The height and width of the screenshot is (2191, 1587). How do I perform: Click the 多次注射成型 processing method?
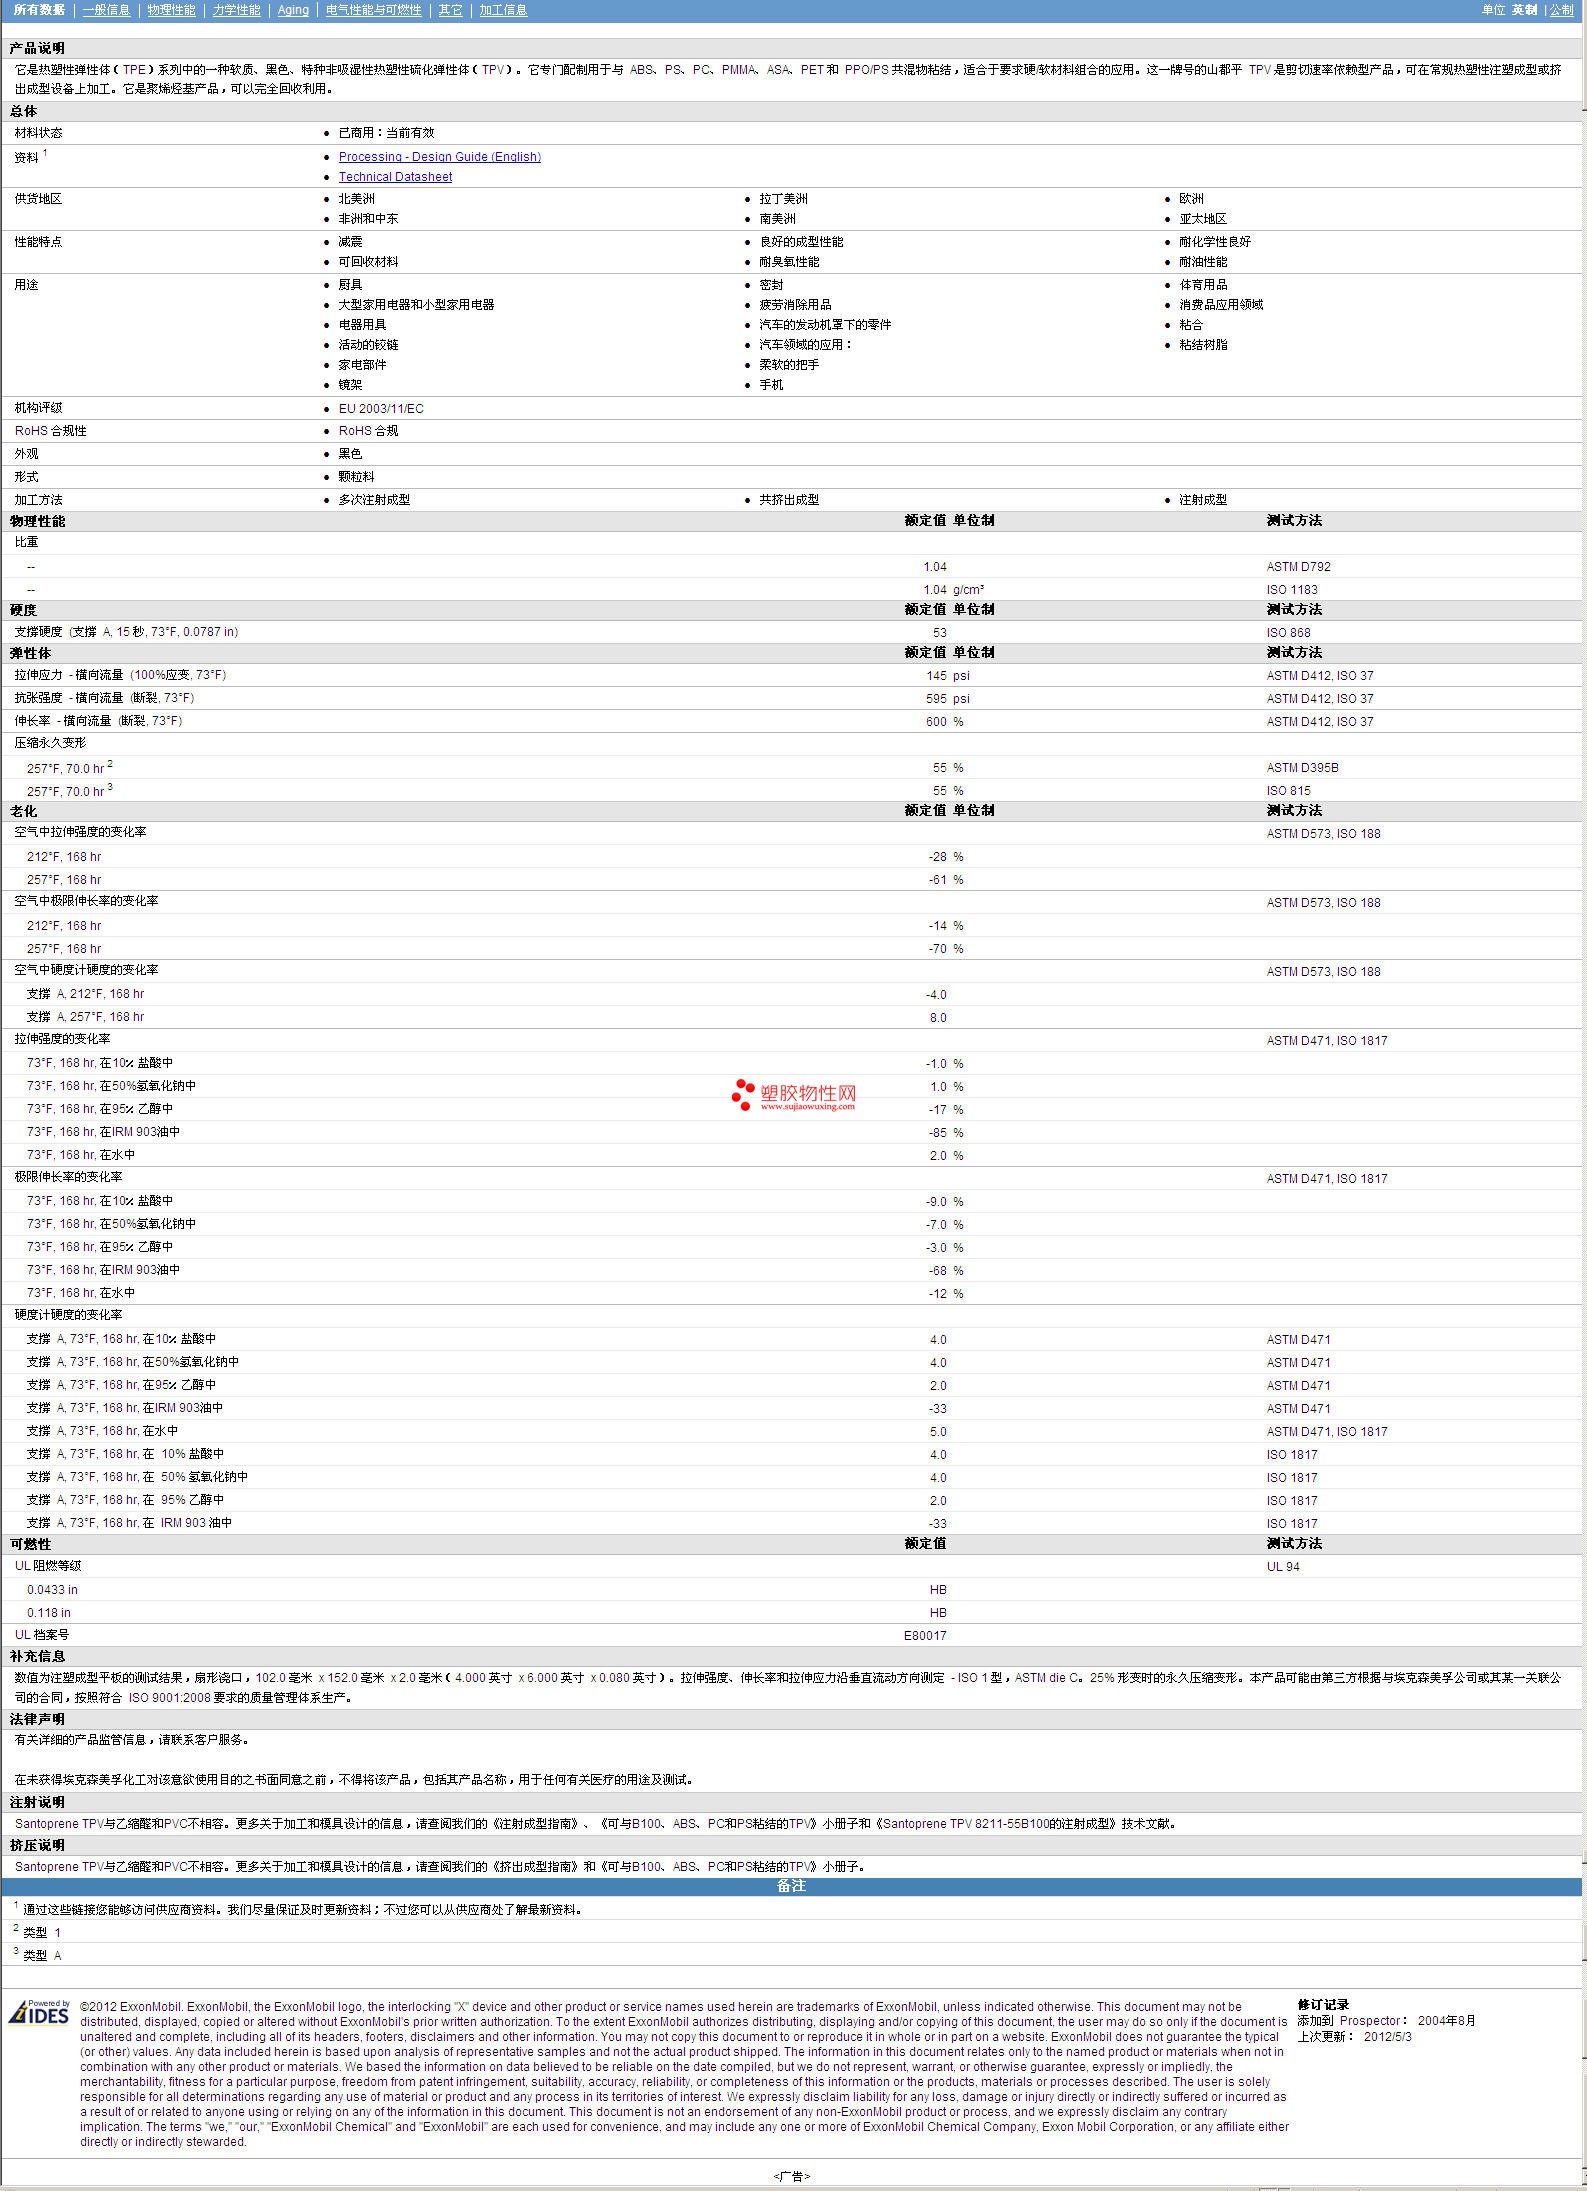(374, 500)
